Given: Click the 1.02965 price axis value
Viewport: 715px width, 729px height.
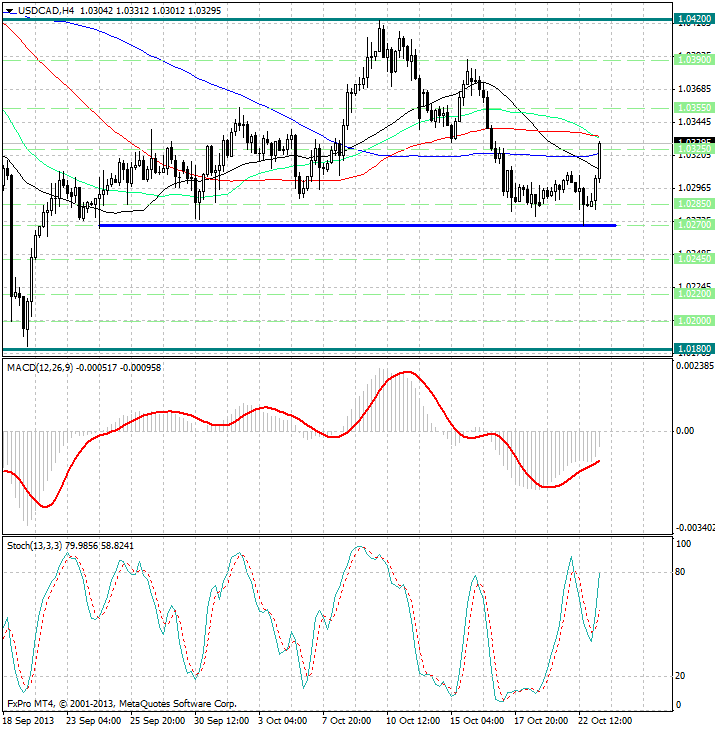Looking at the screenshot, I should (x=695, y=188).
